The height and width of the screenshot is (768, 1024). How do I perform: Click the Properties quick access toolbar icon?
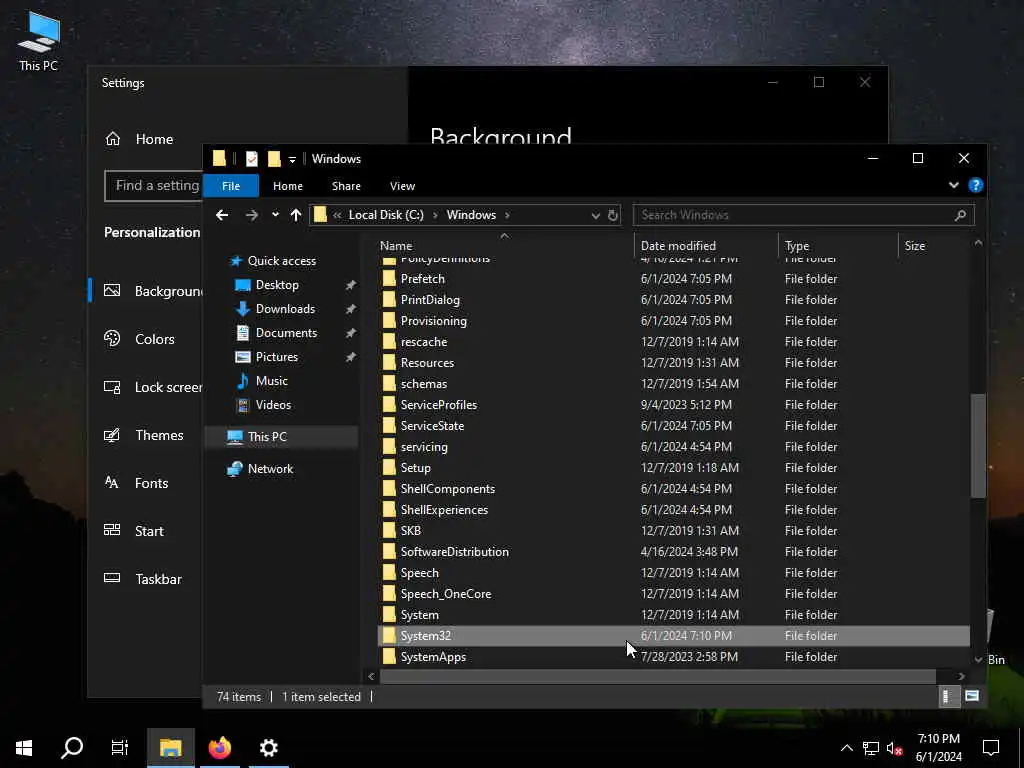[x=251, y=159]
